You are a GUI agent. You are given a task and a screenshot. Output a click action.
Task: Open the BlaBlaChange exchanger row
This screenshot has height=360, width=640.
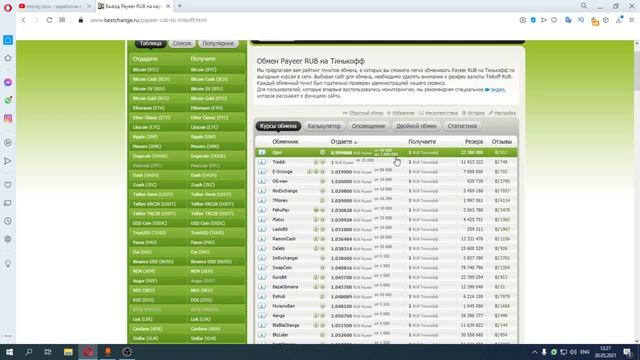coord(386,325)
